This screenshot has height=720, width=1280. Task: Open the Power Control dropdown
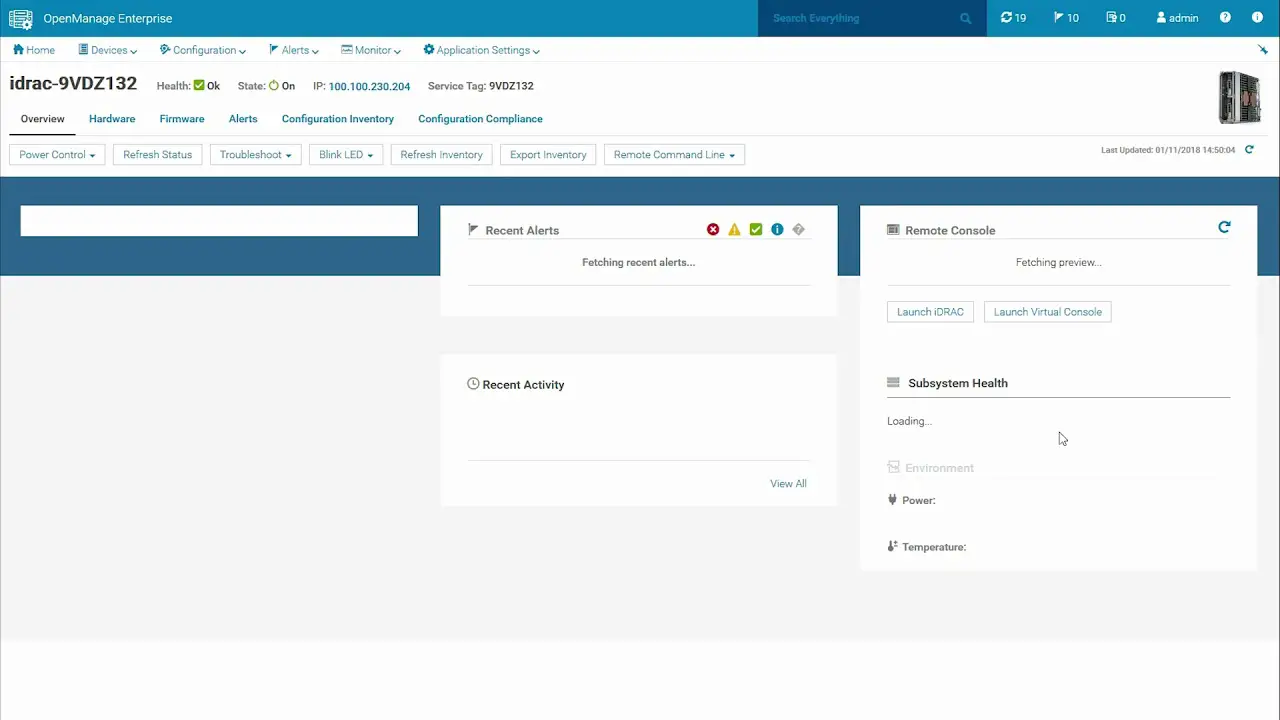pyautogui.click(x=56, y=154)
